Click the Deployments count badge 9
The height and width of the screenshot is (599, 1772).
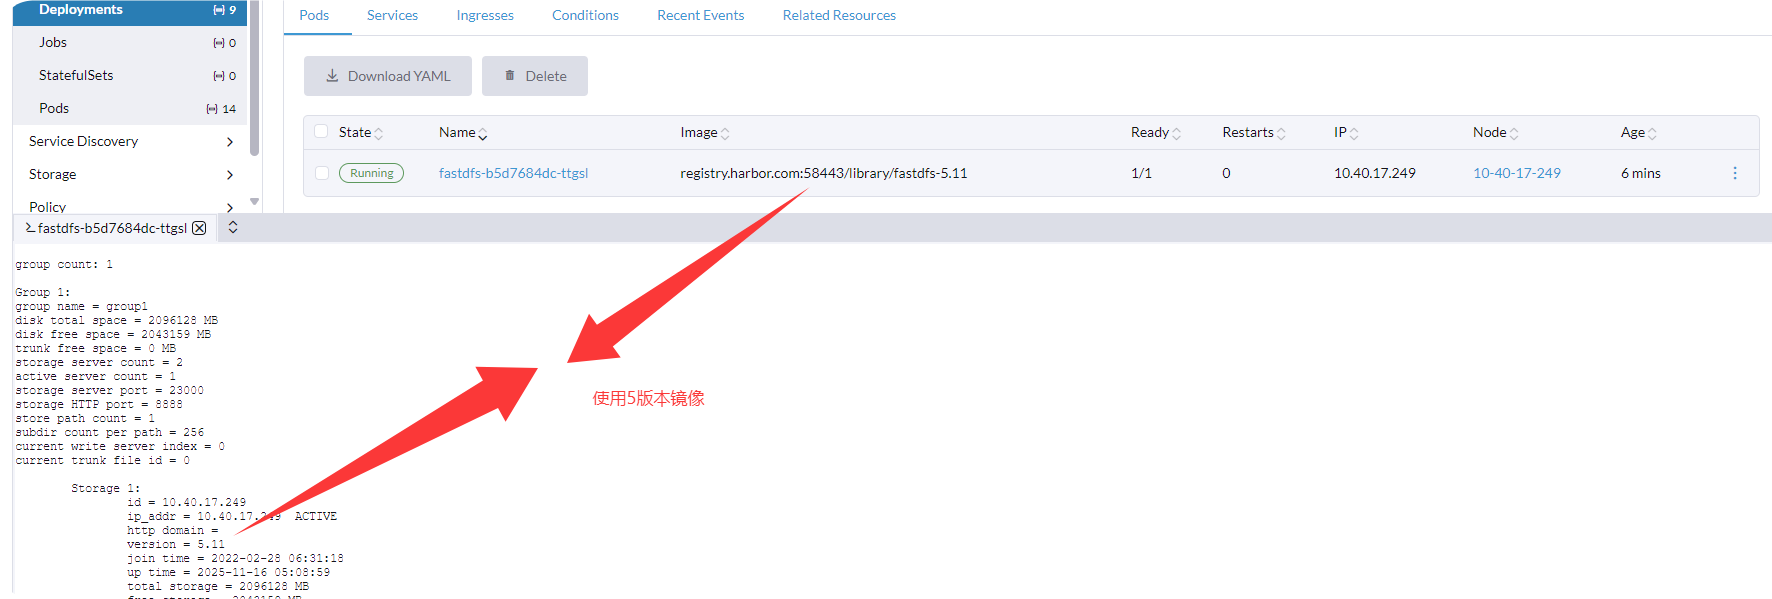(x=225, y=10)
